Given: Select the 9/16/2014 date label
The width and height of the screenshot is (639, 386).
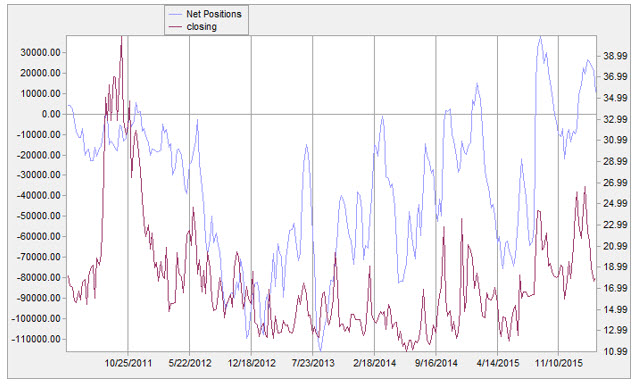Looking at the screenshot, I should click(x=436, y=363).
